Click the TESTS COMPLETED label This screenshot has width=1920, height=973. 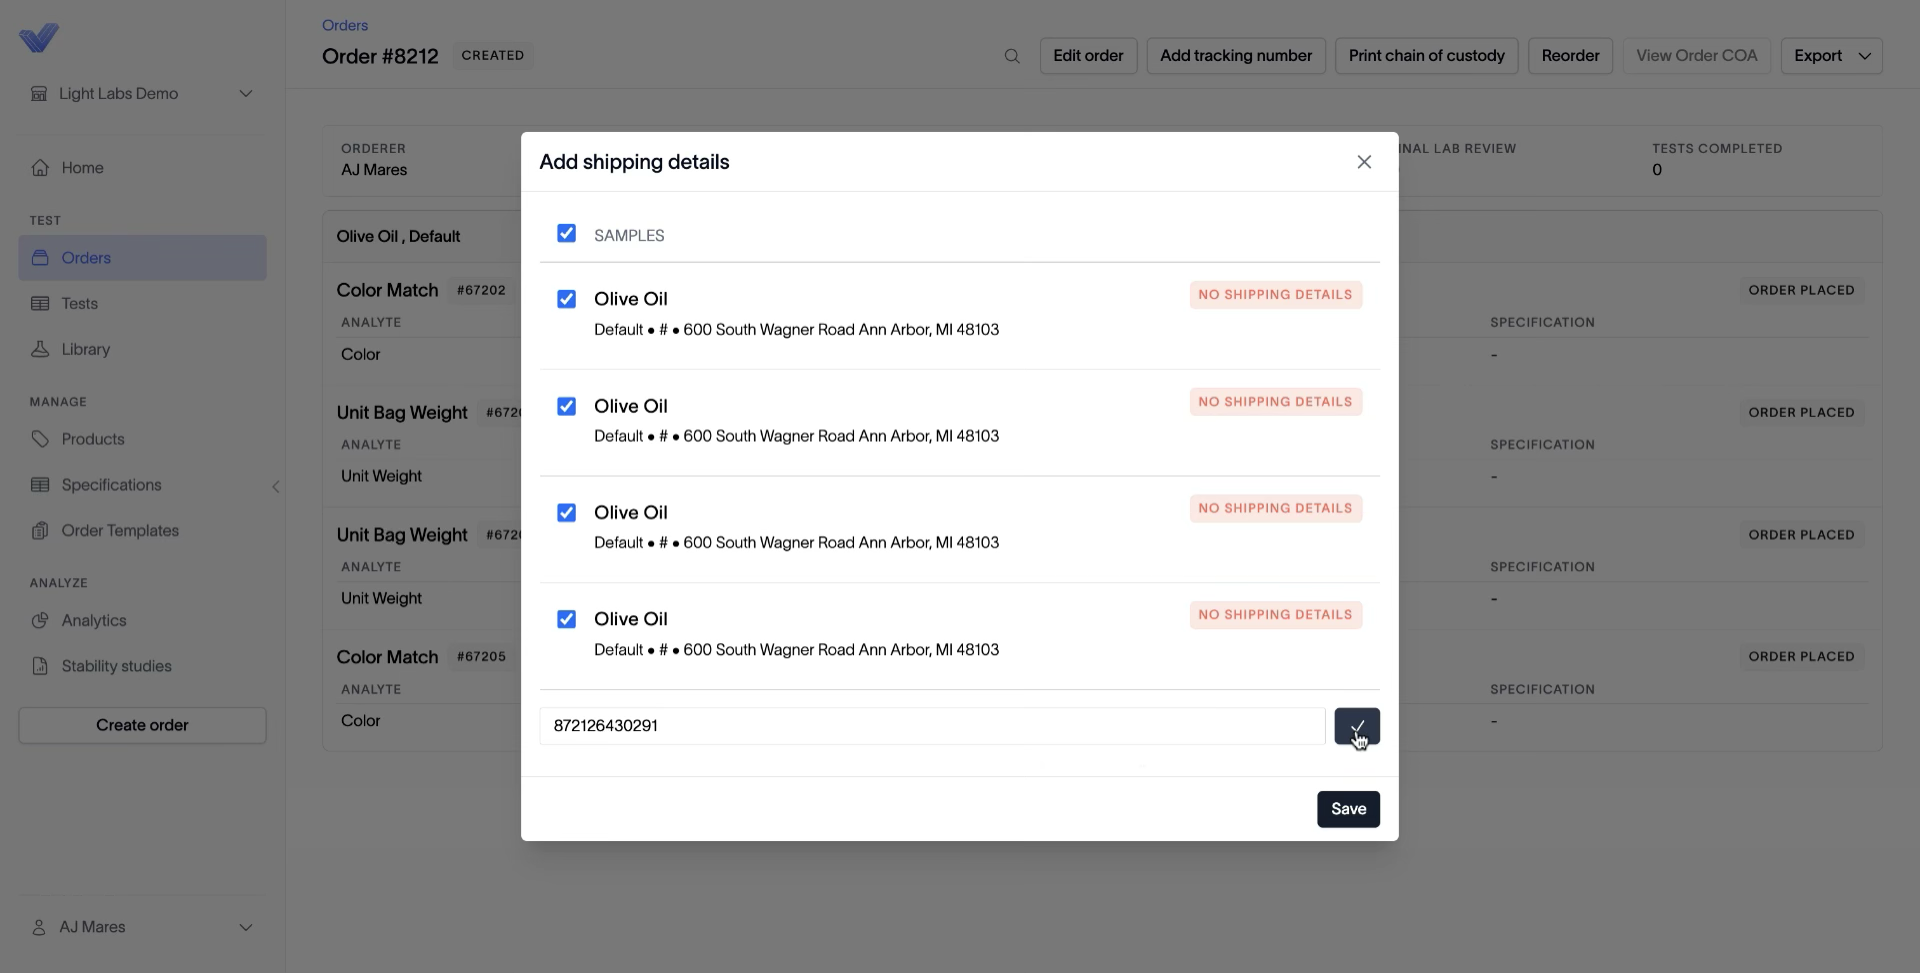pos(1717,149)
